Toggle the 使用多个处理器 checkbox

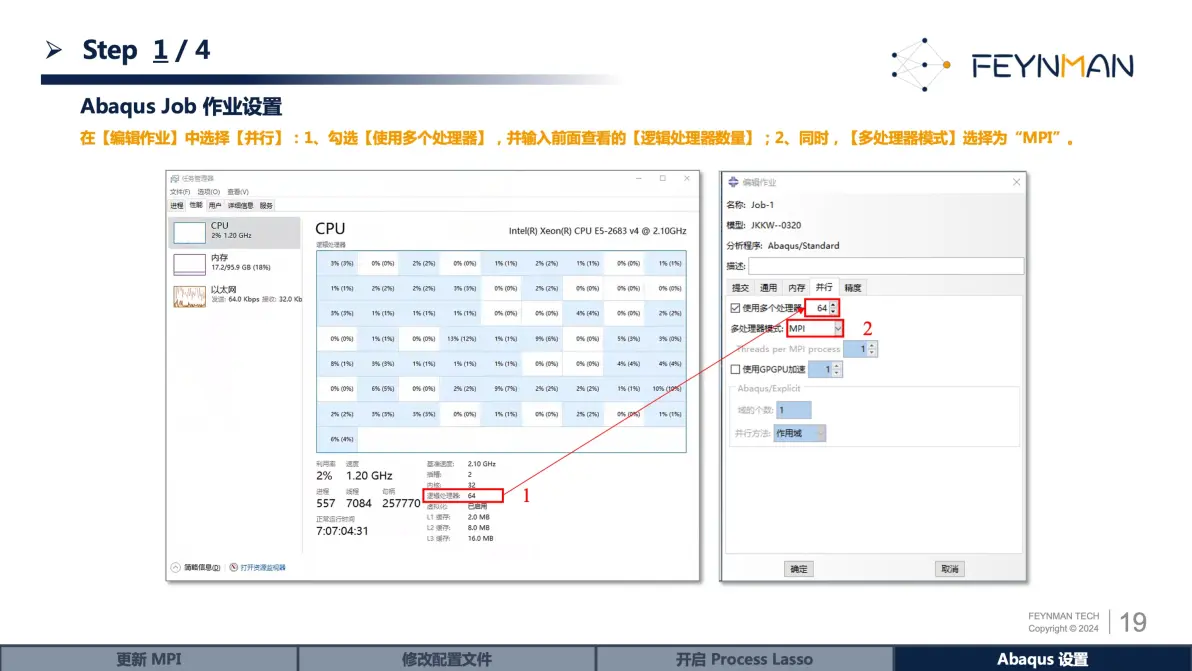pyautogui.click(x=735, y=308)
